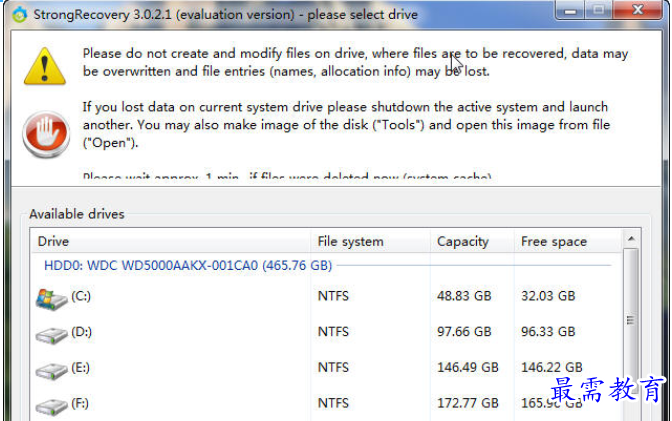Click the 97.66 GB capacity value
672x421 pixels.
(464, 332)
